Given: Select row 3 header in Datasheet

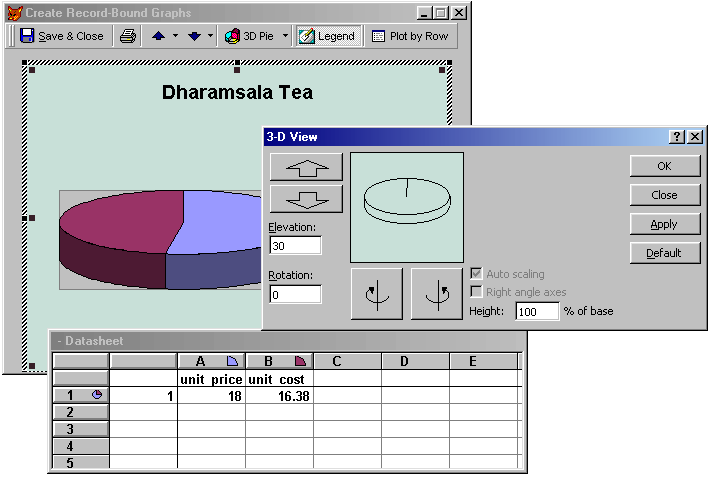Looking at the screenshot, I should tap(80, 429).
